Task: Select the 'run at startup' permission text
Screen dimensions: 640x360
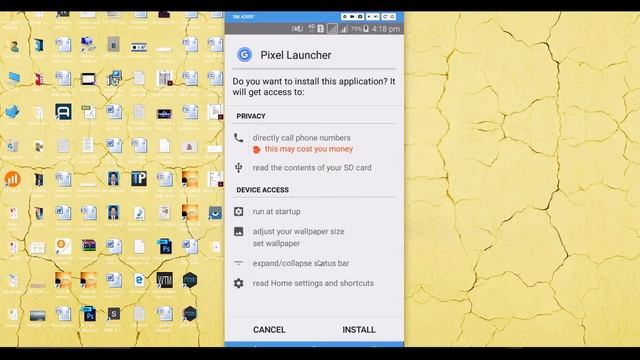Action: 276,211
